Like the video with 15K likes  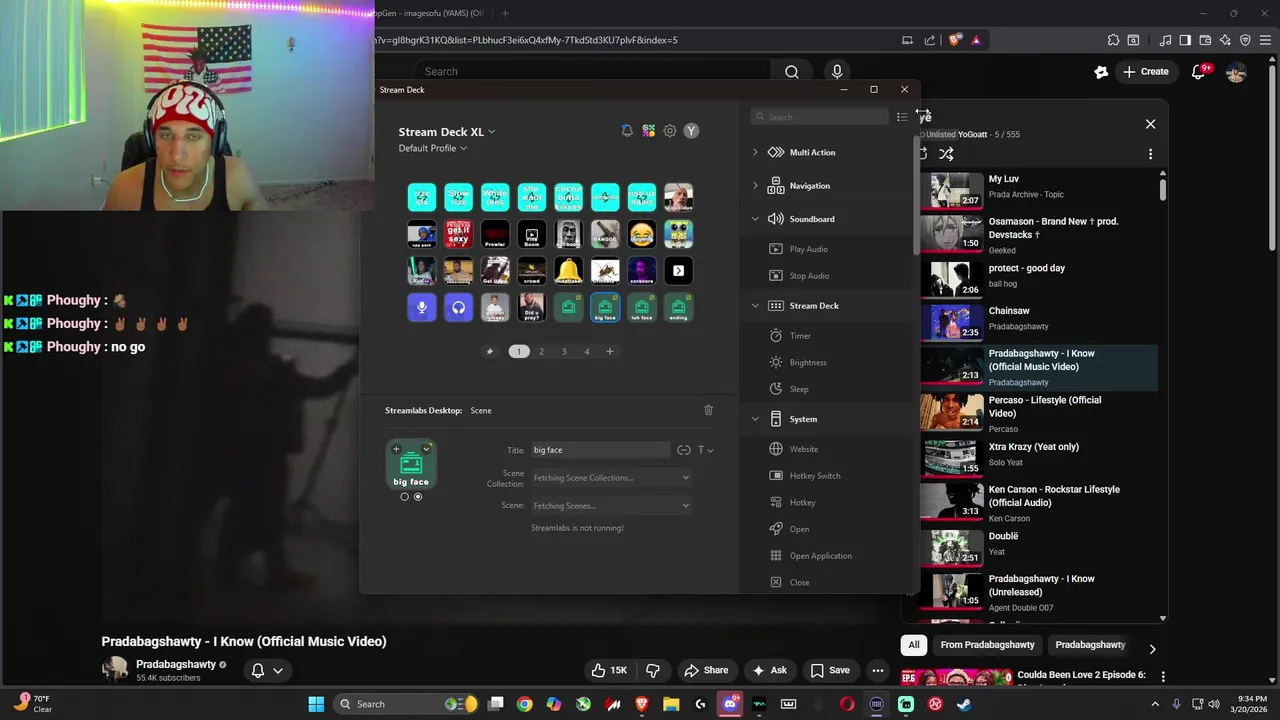608,670
